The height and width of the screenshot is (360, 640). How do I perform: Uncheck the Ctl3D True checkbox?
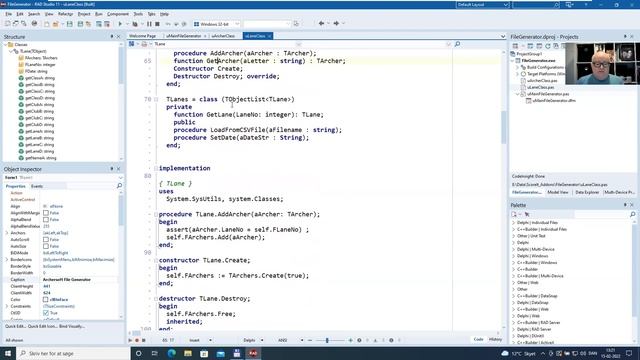pos(46,313)
